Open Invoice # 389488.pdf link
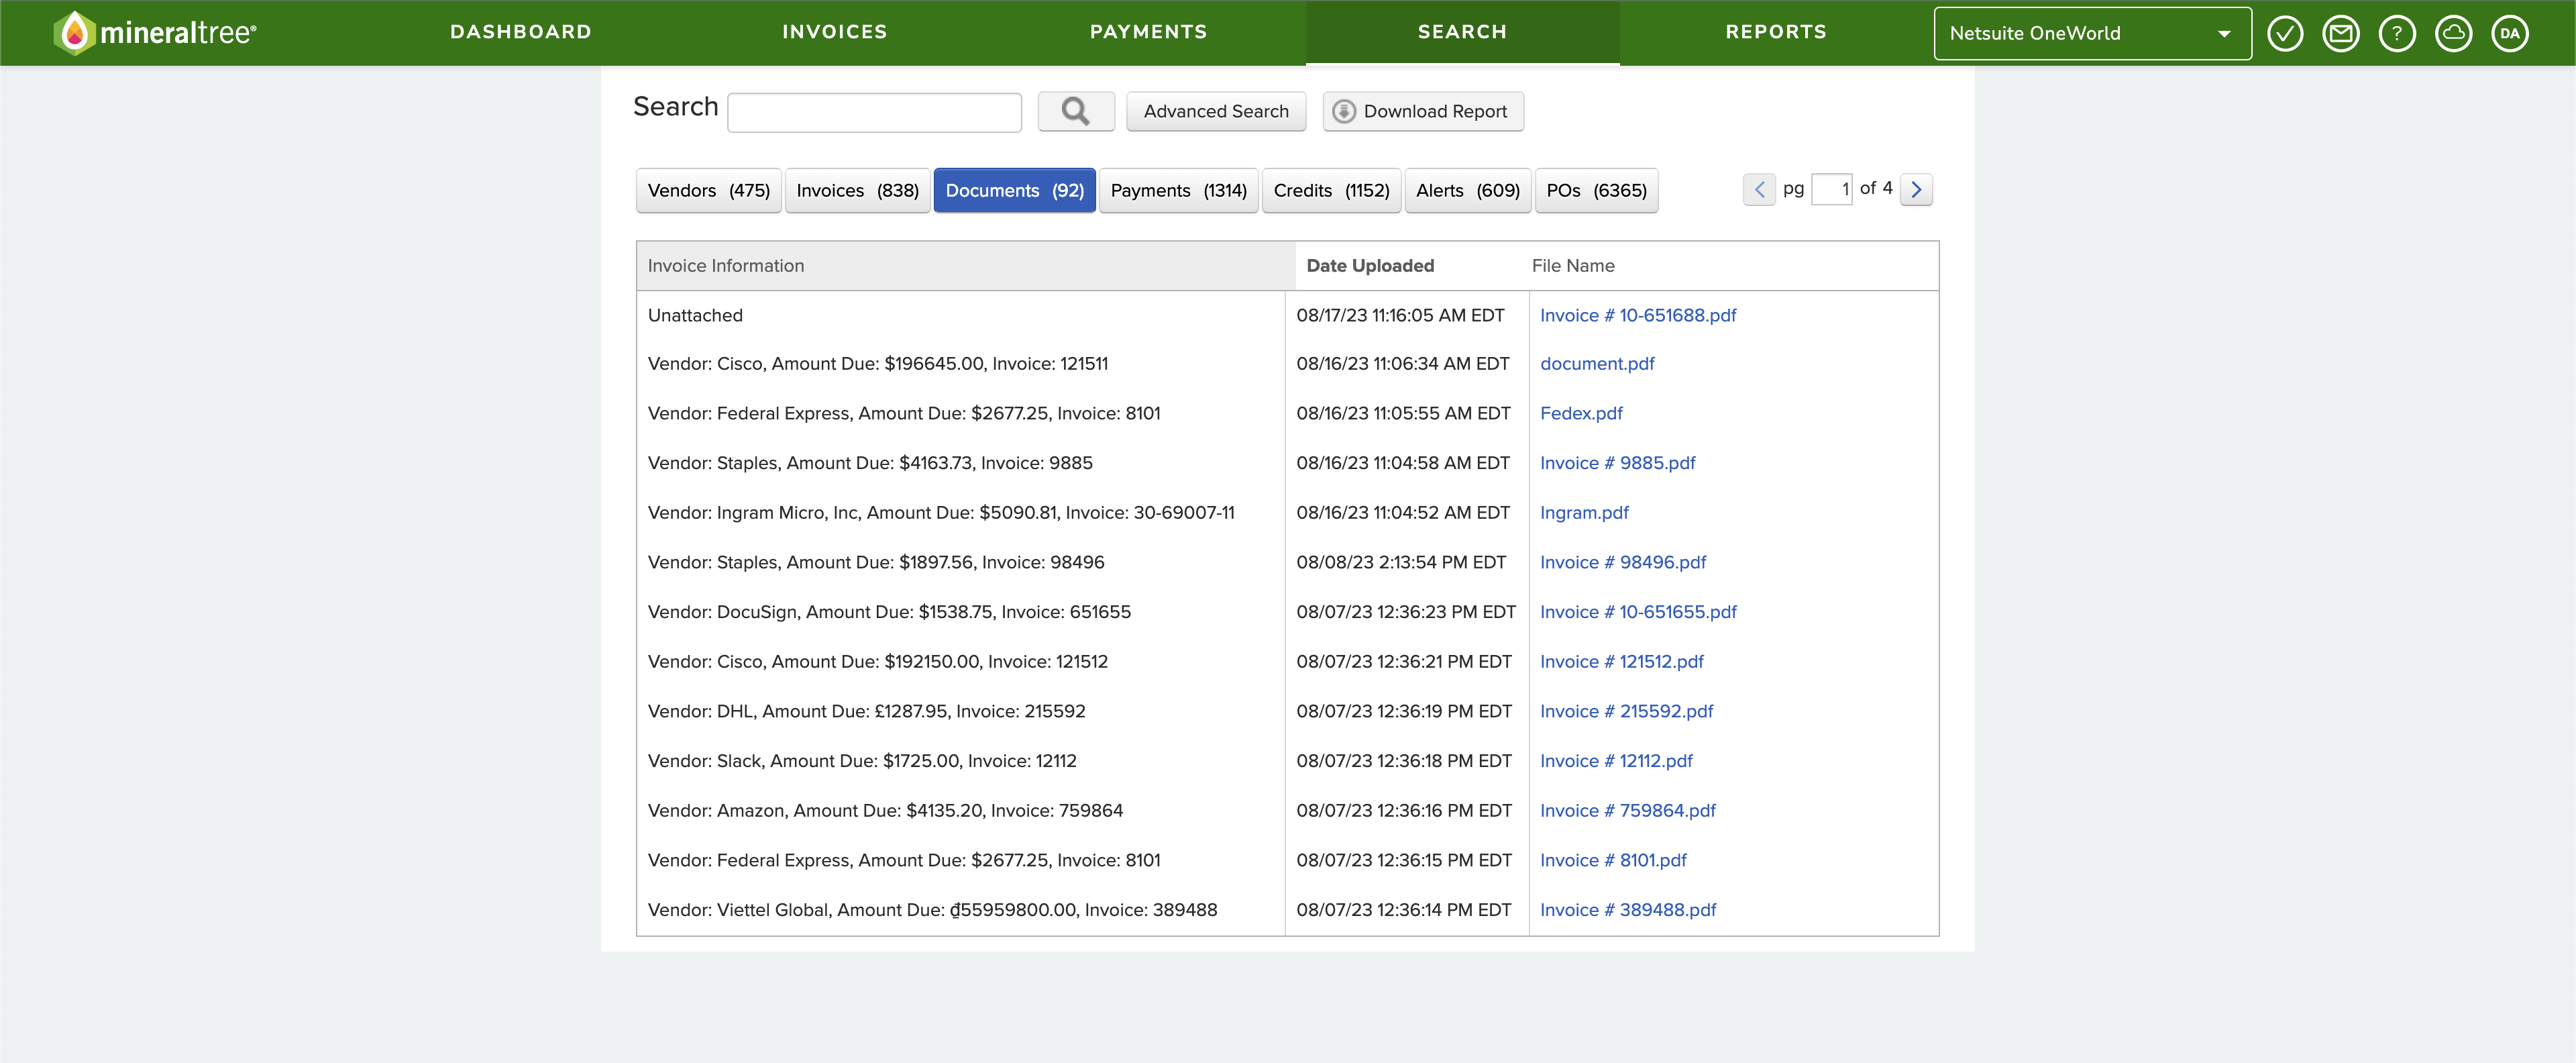 [x=1628, y=910]
